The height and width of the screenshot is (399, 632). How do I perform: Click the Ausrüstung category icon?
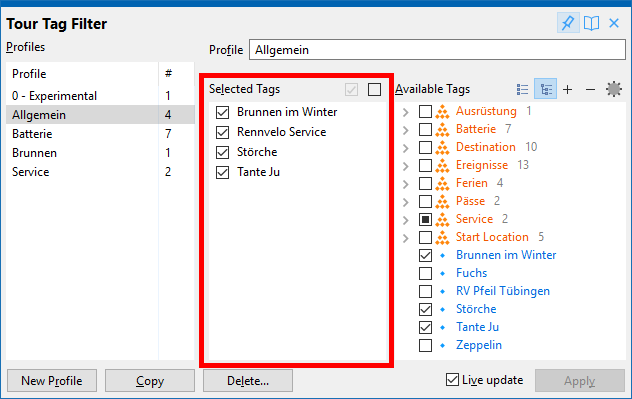[x=442, y=112]
